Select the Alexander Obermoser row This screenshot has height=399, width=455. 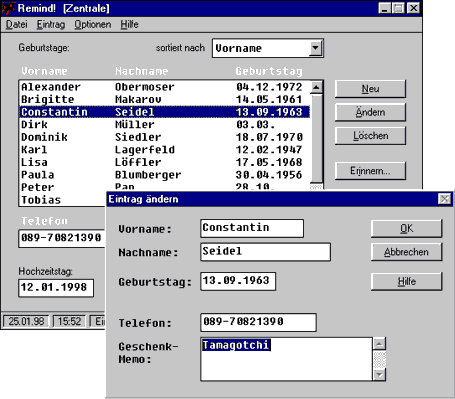[x=165, y=87]
